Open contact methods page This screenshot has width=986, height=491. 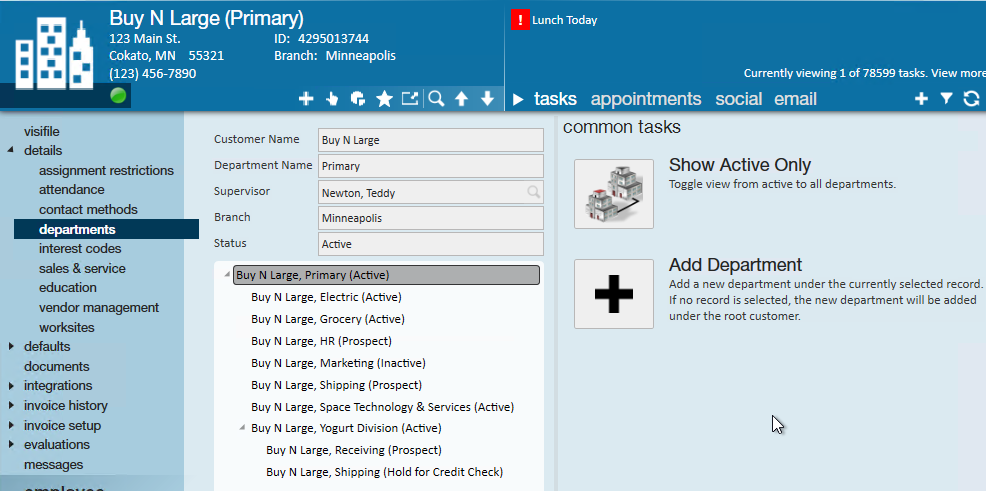pos(88,209)
